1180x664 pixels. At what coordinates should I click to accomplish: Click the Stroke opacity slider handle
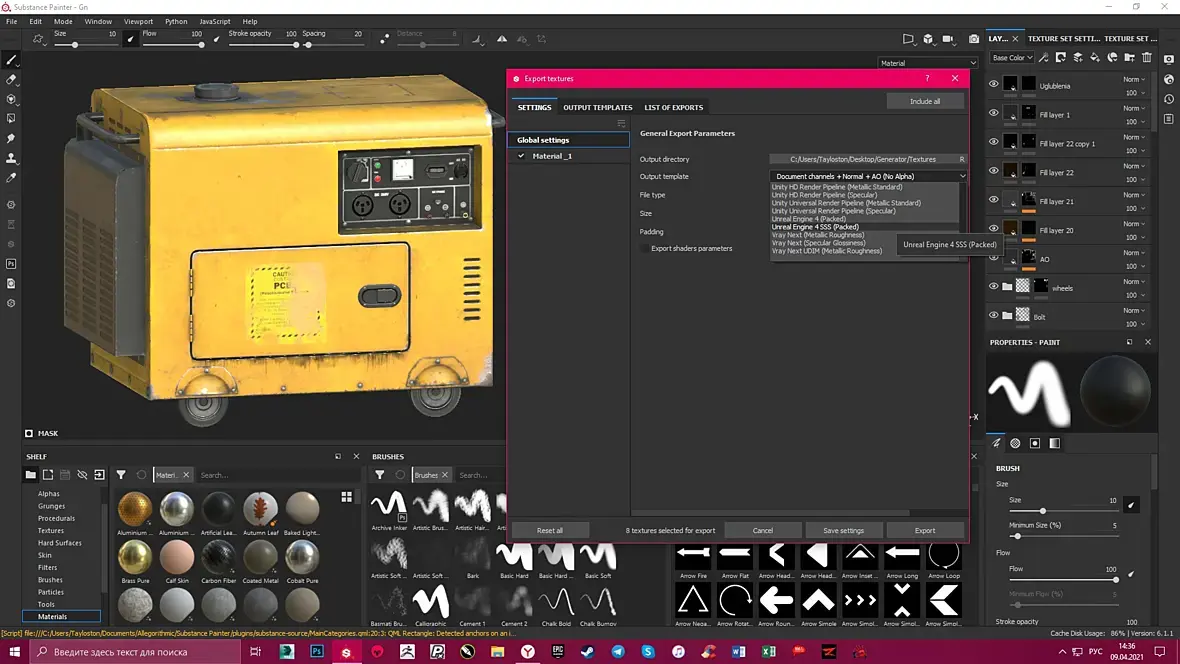[x=294, y=45]
